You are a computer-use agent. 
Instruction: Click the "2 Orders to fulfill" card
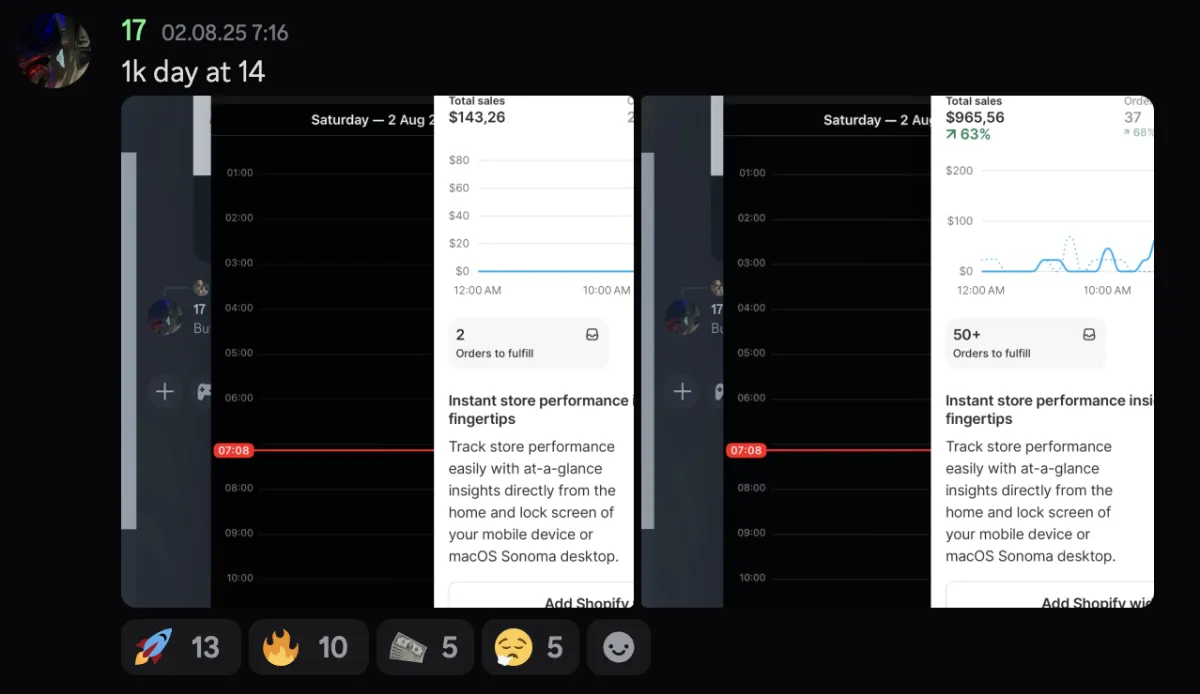tap(528, 343)
